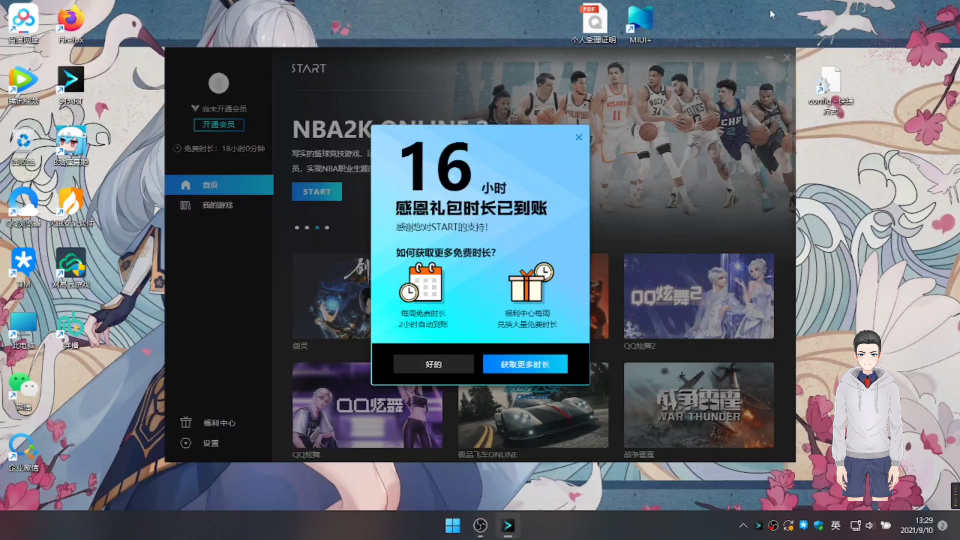This screenshot has height=540, width=960.
Task: Select the second banner carousel dot
Action: (307, 228)
